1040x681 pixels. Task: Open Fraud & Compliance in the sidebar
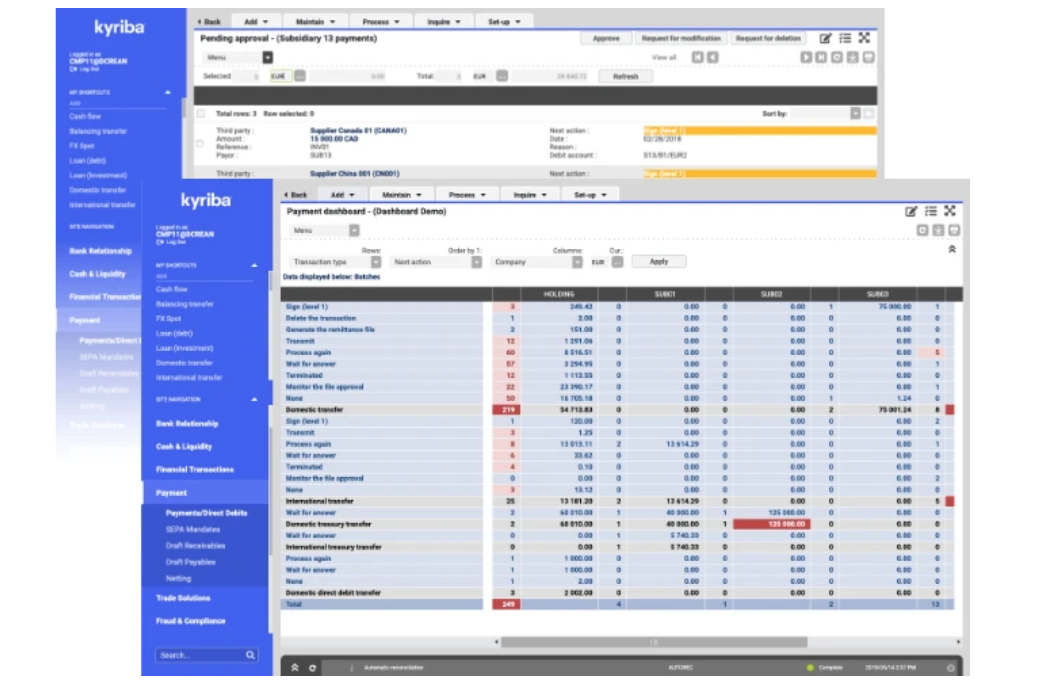190,621
